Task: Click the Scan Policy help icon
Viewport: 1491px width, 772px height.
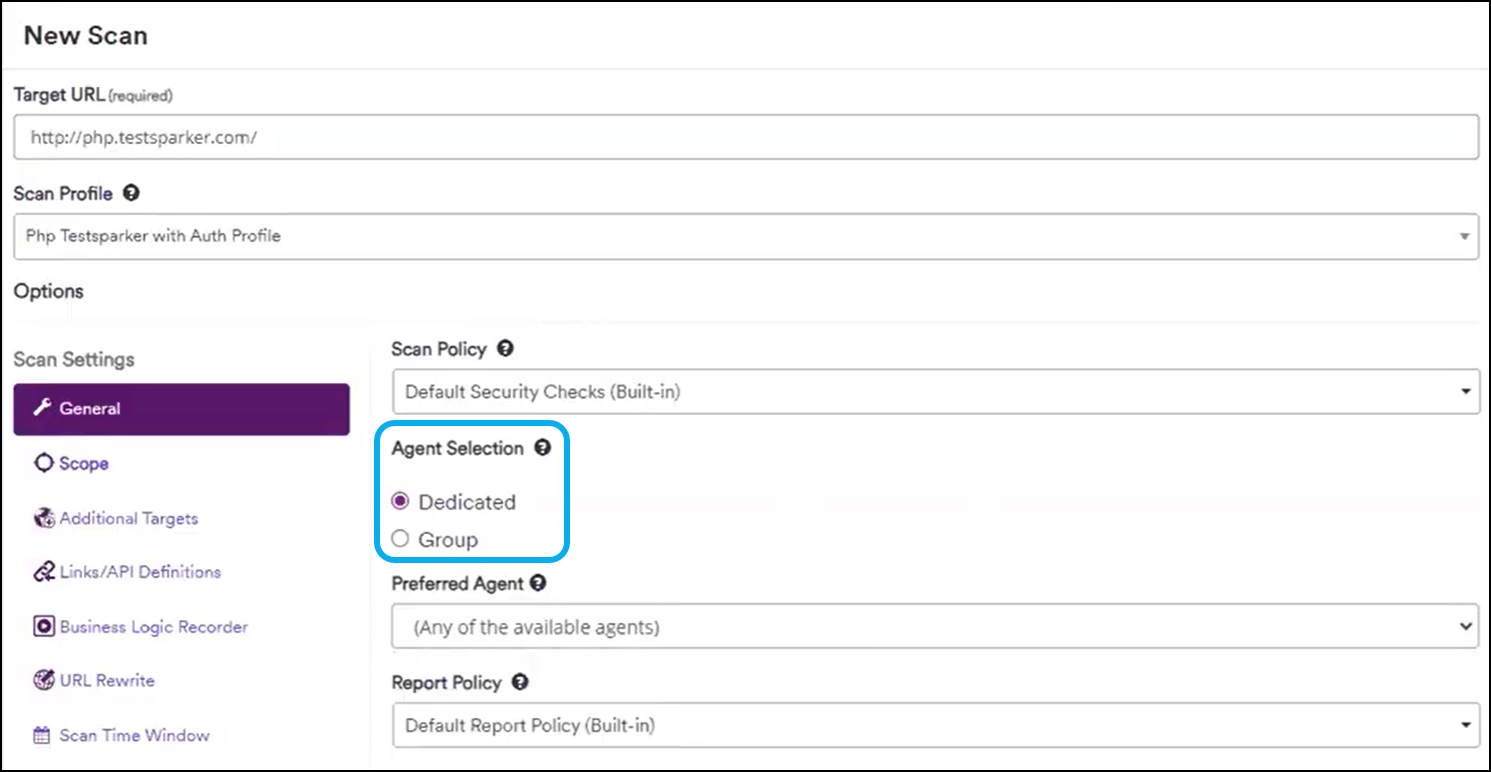Action: 506,348
